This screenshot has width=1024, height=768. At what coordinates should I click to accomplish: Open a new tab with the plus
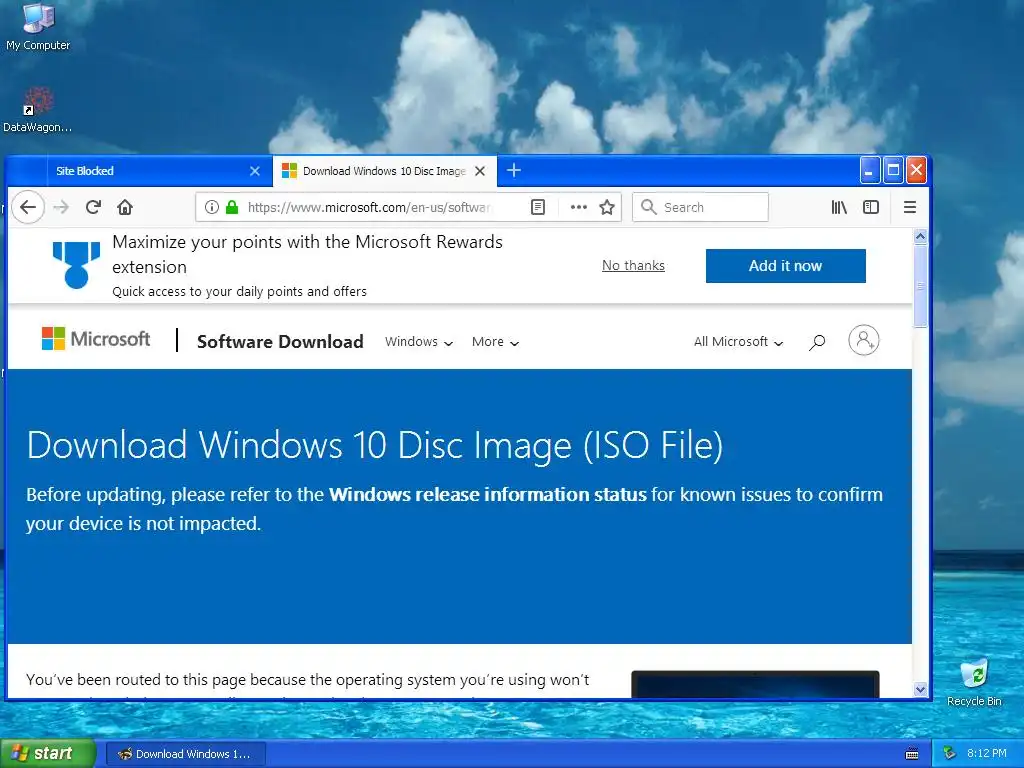514,170
